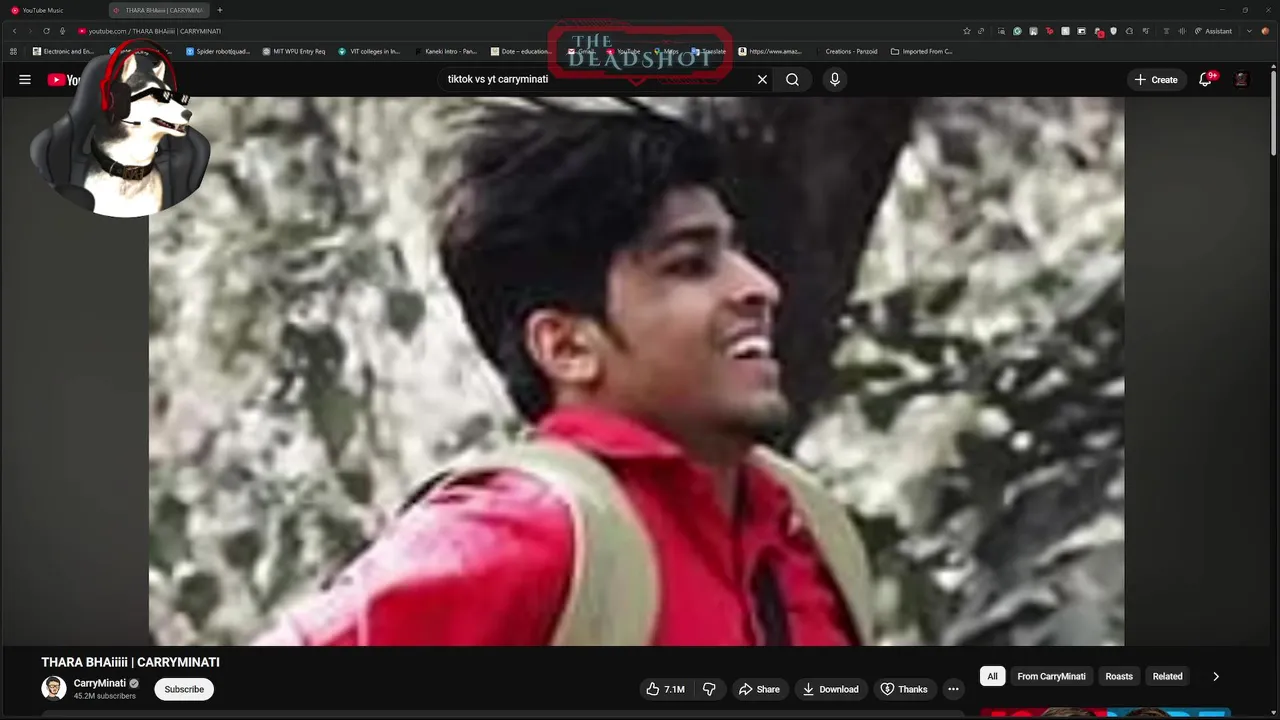Click the copy link icon beside star

[x=981, y=31]
